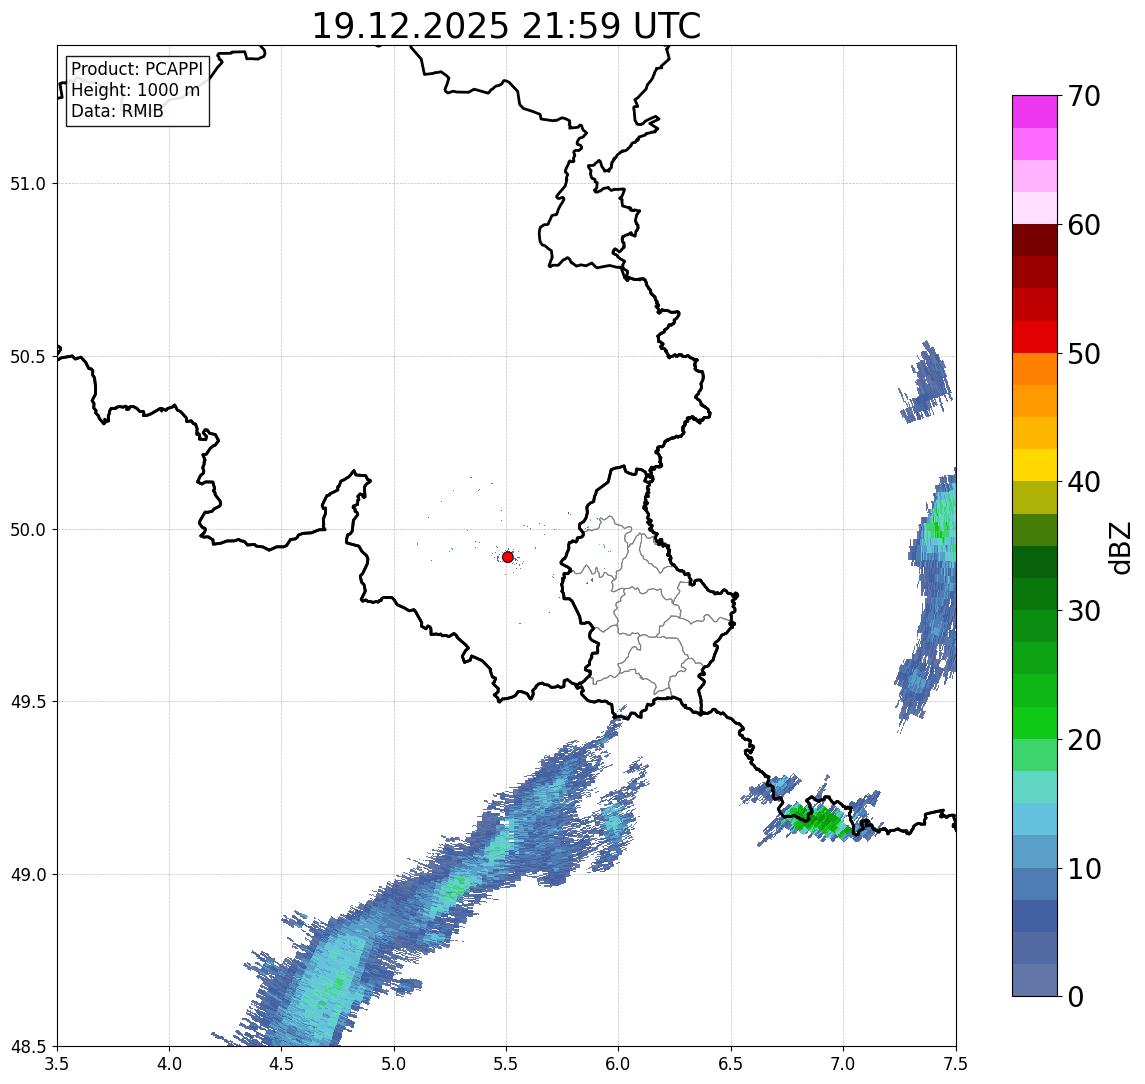
Task: Pick the dark maroon colorbar segment just below 60
Action: (1035, 240)
